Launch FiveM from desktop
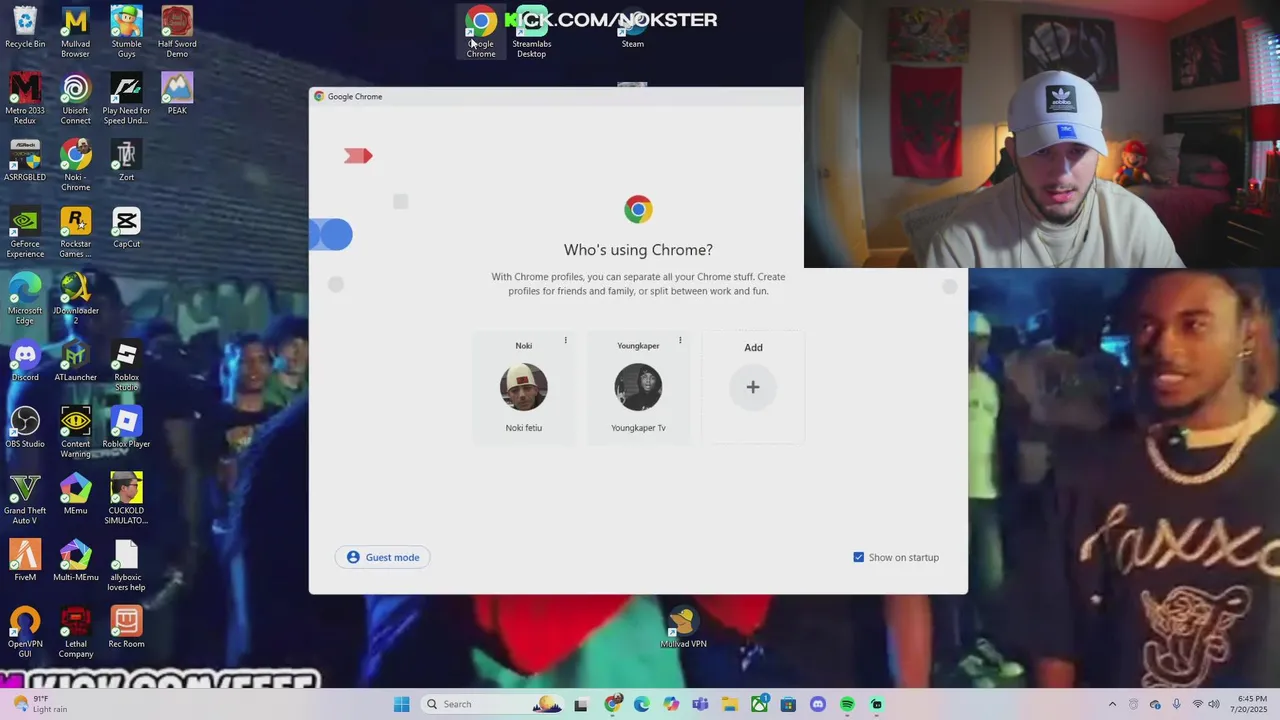The height and width of the screenshot is (720, 1280). [x=25, y=561]
